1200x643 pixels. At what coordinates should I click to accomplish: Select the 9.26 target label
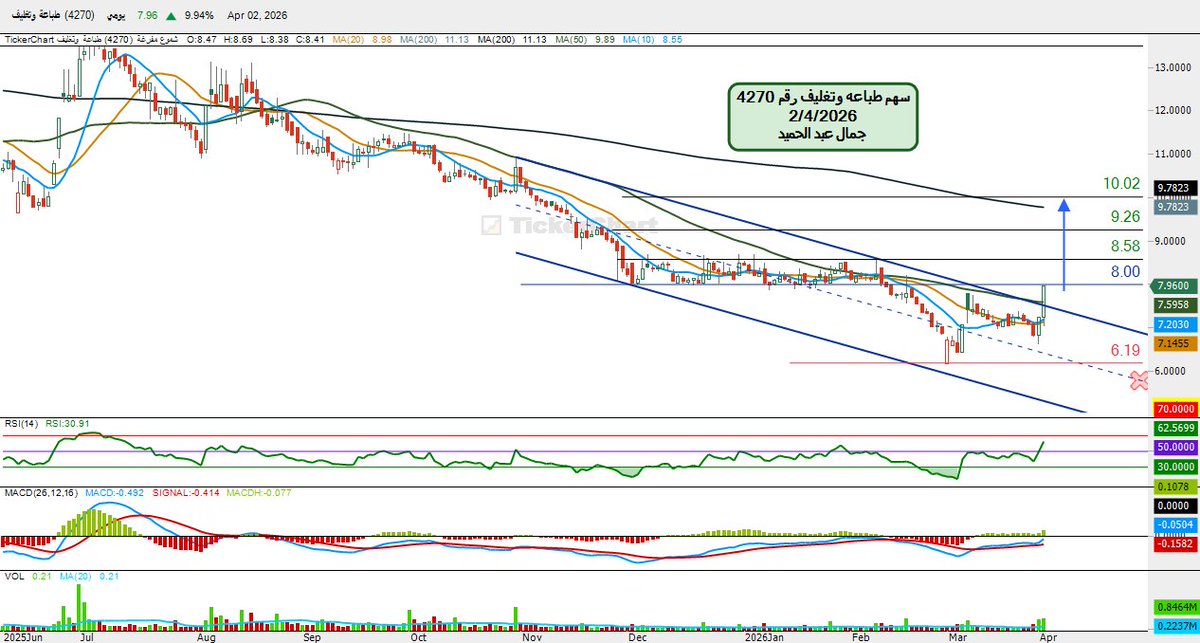click(1125, 216)
